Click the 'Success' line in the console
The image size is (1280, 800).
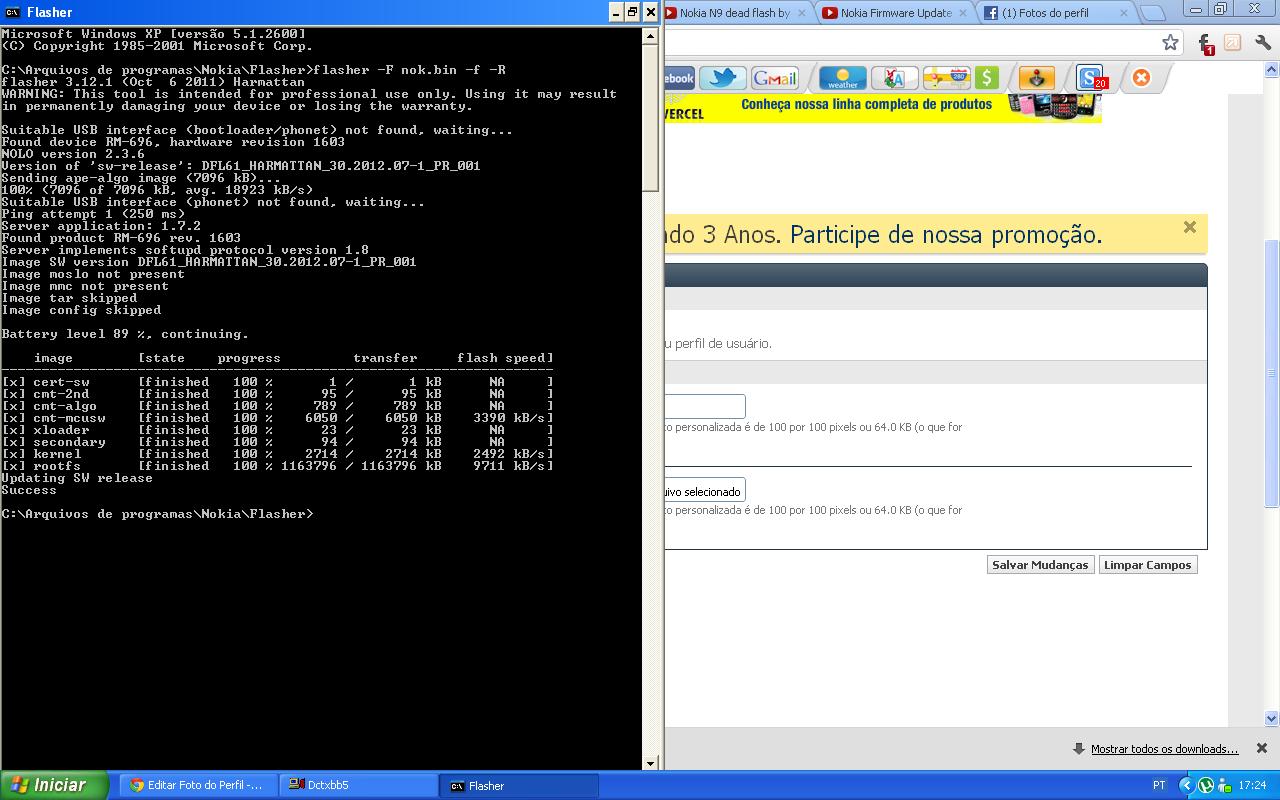coord(29,490)
